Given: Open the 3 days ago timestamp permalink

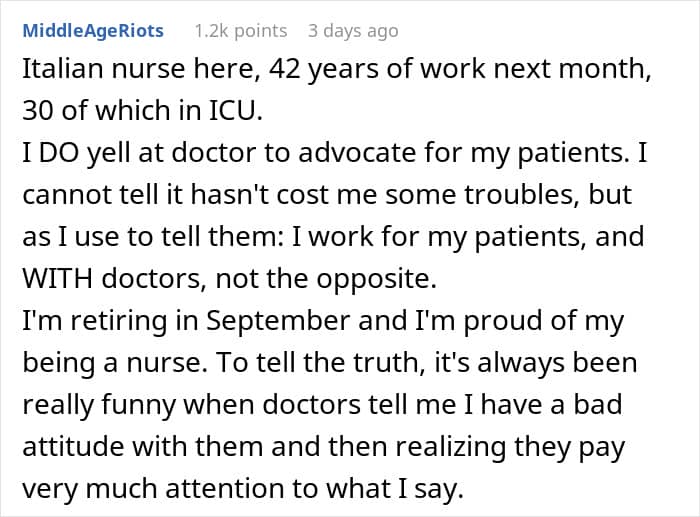Looking at the screenshot, I should point(353,31).
